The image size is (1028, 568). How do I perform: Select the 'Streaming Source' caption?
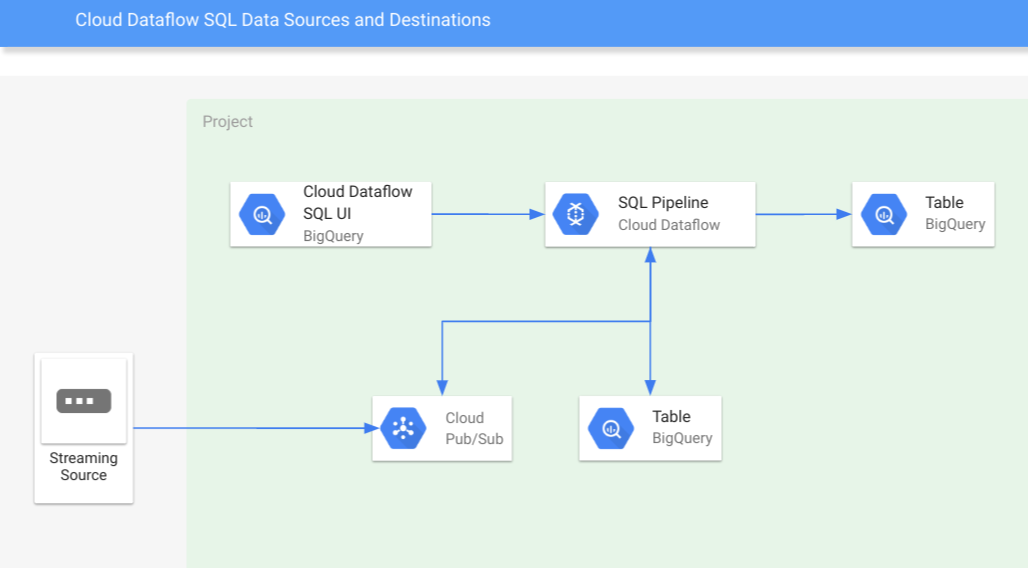[84, 466]
